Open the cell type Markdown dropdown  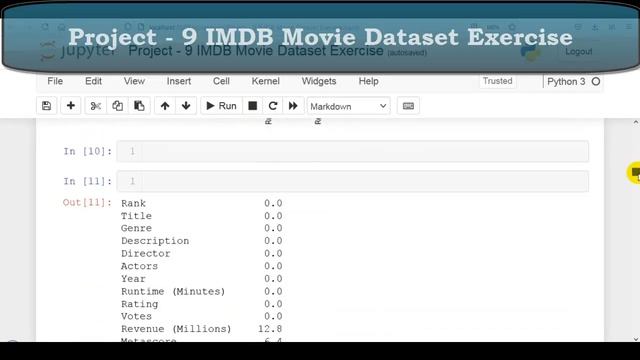pos(348,106)
